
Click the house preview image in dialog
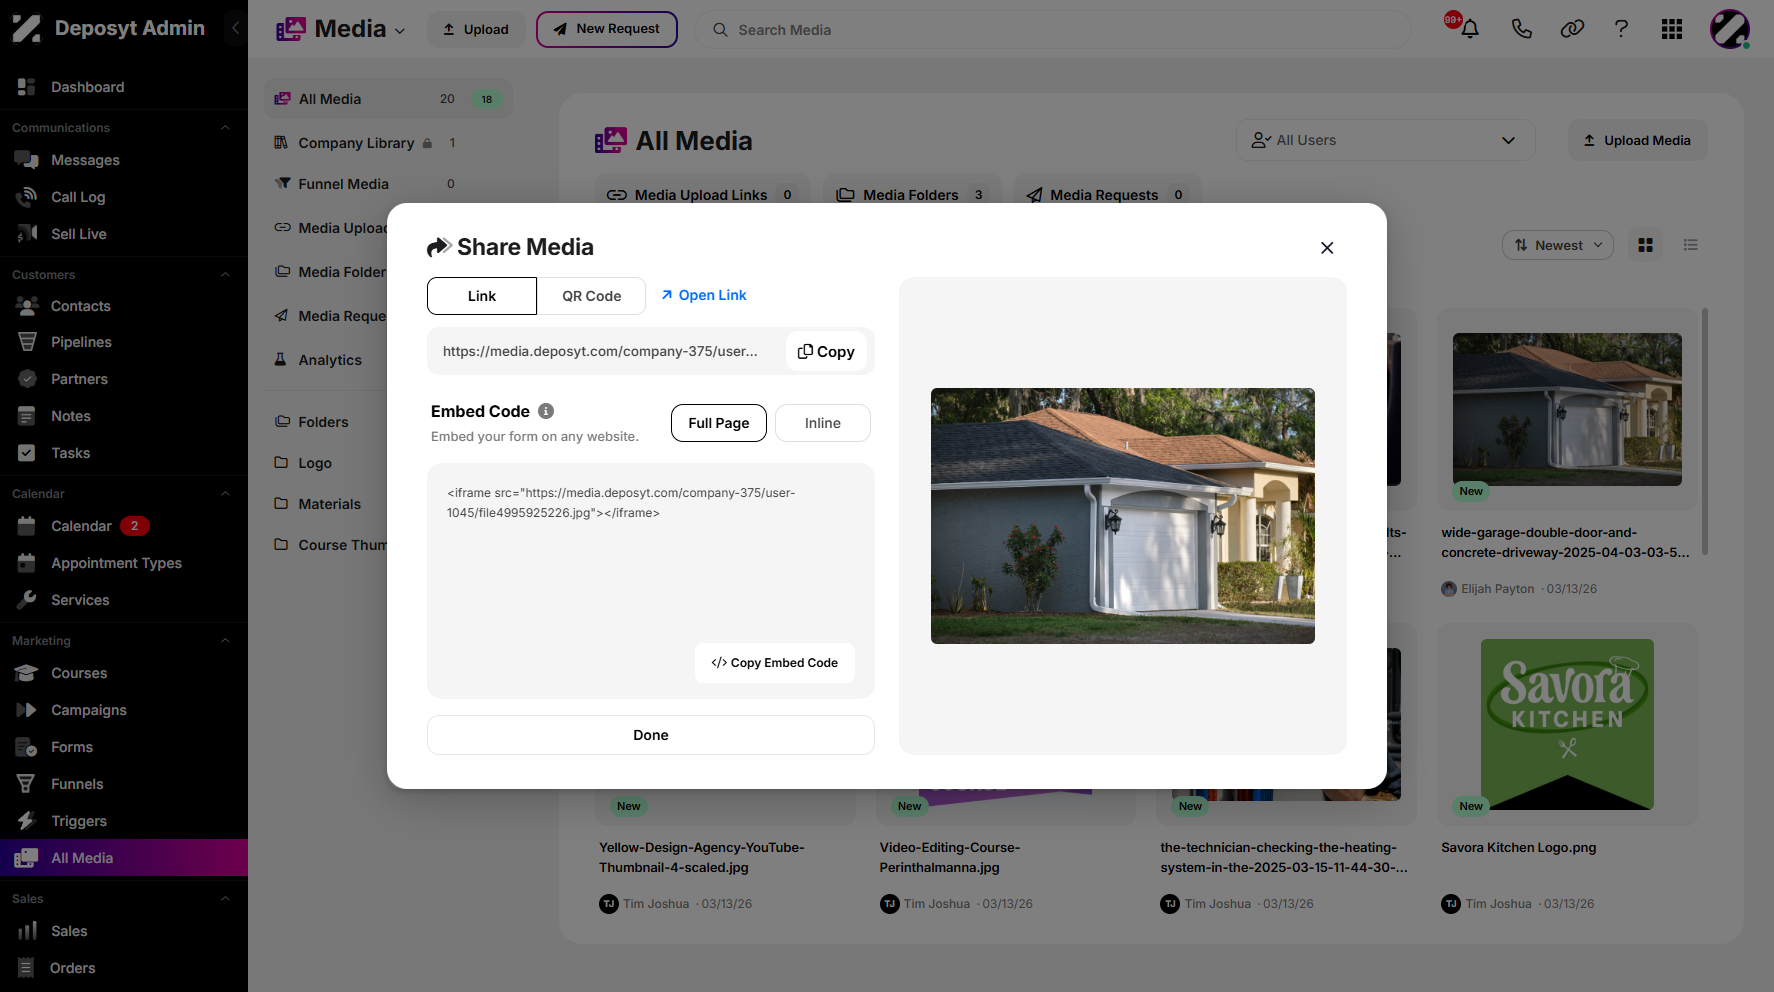coord(1123,516)
